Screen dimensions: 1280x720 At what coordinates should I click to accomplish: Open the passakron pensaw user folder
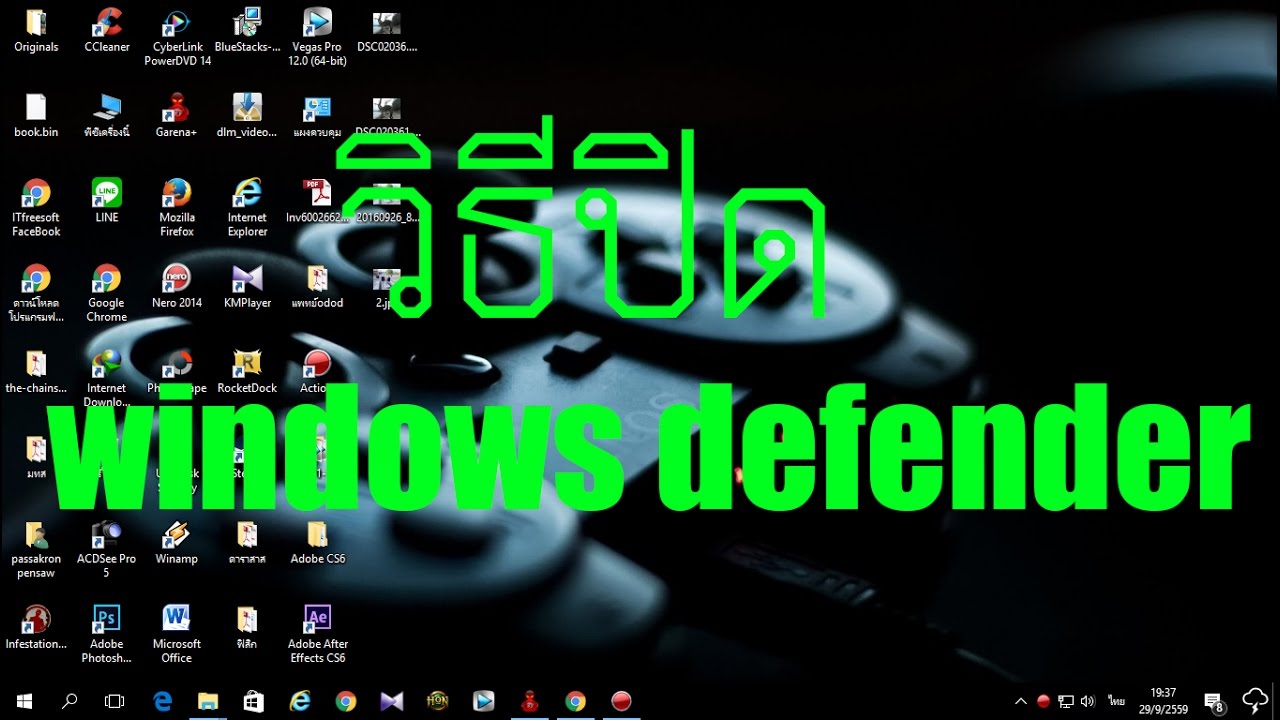pyautogui.click(x=36, y=550)
